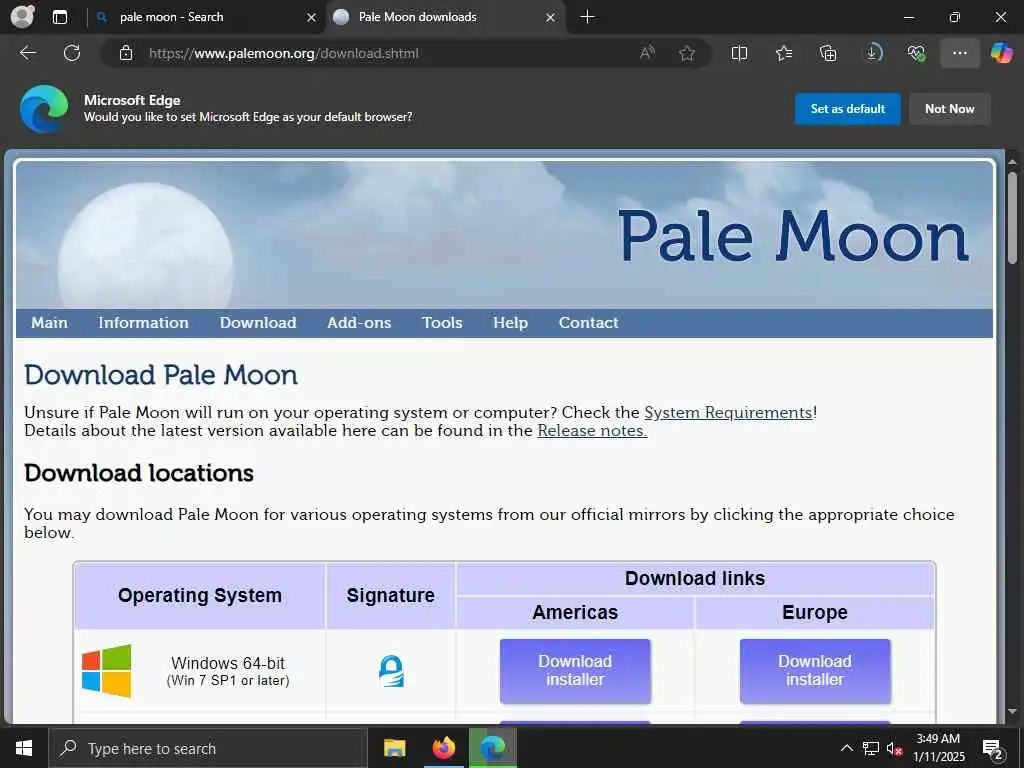Click the scrollbar down arrow
The height and width of the screenshot is (768, 1024).
tap(1012, 711)
